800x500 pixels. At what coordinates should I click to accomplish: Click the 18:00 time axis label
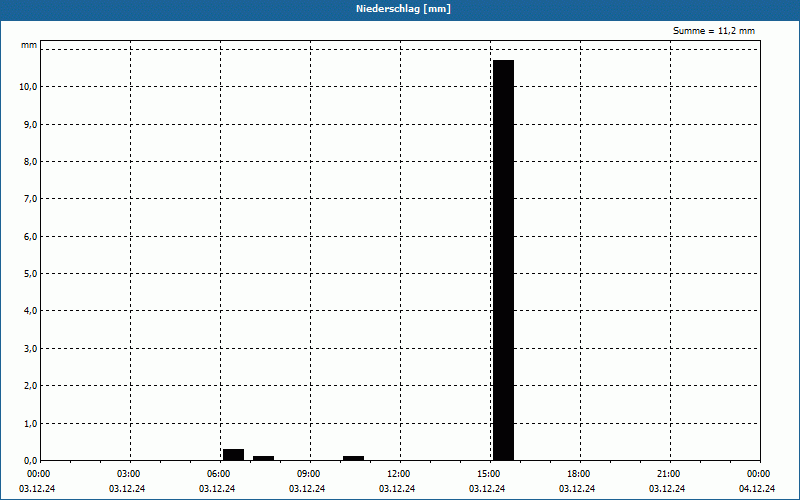(x=579, y=474)
